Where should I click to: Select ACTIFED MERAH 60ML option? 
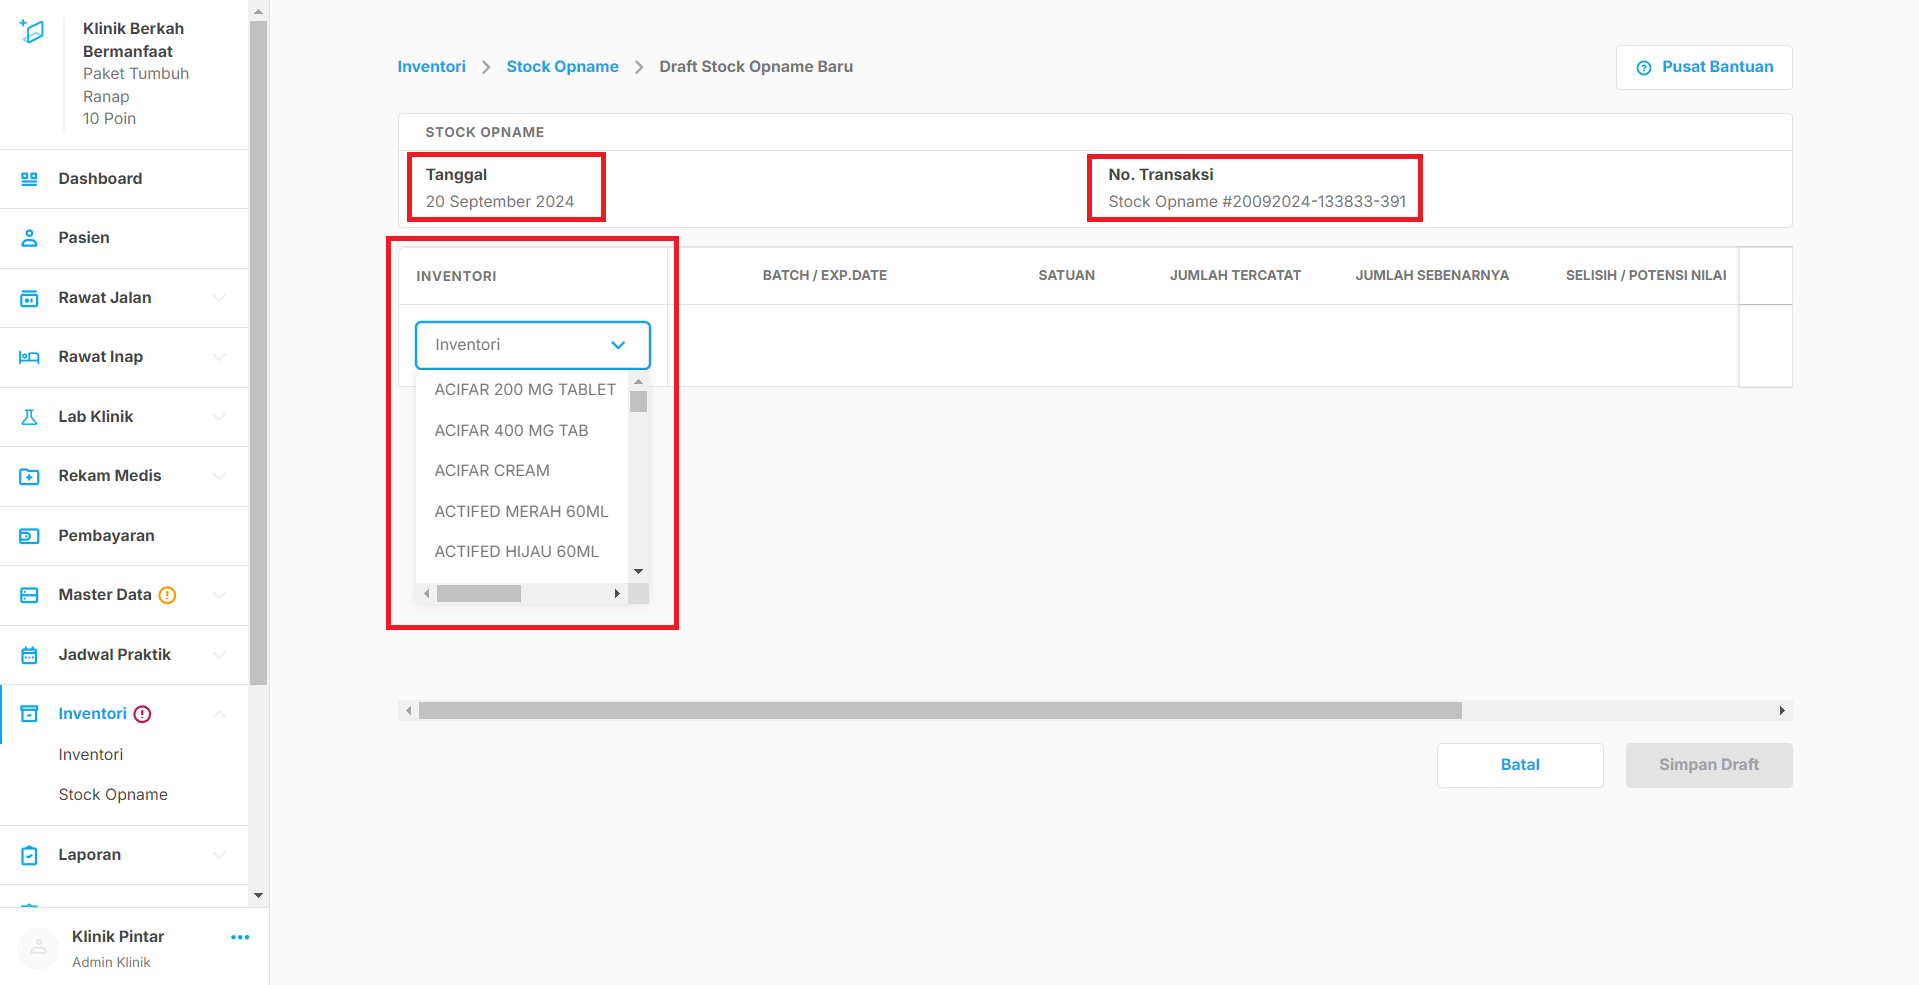click(x=521, y=512)
